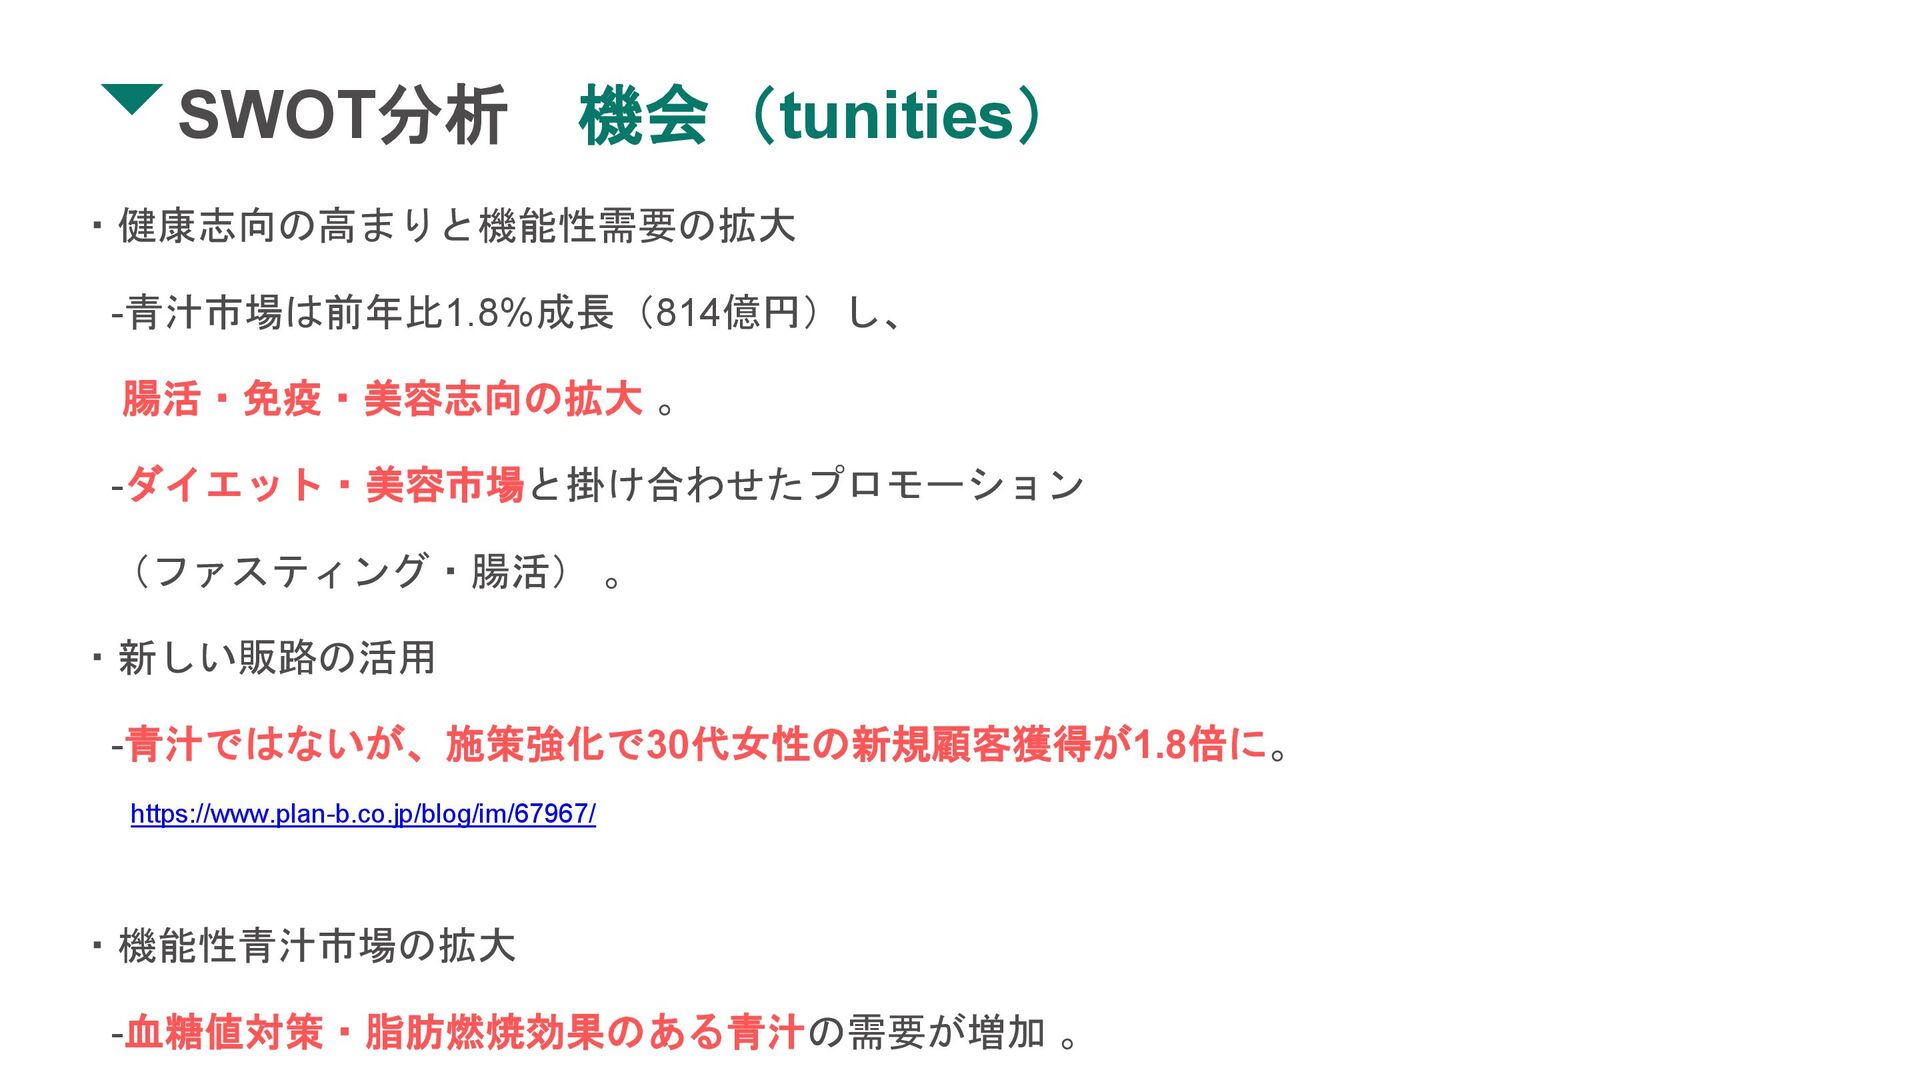Select the red 腸活・免疫・美容志向の拡大 text
The image size is (1920, 1080).
point(382,399)
